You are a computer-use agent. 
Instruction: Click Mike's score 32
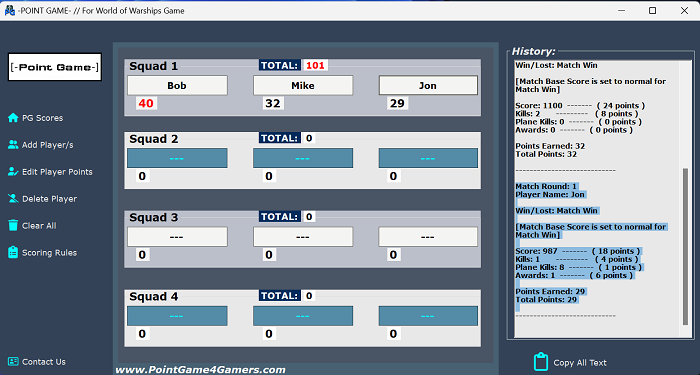coord(273,103)
